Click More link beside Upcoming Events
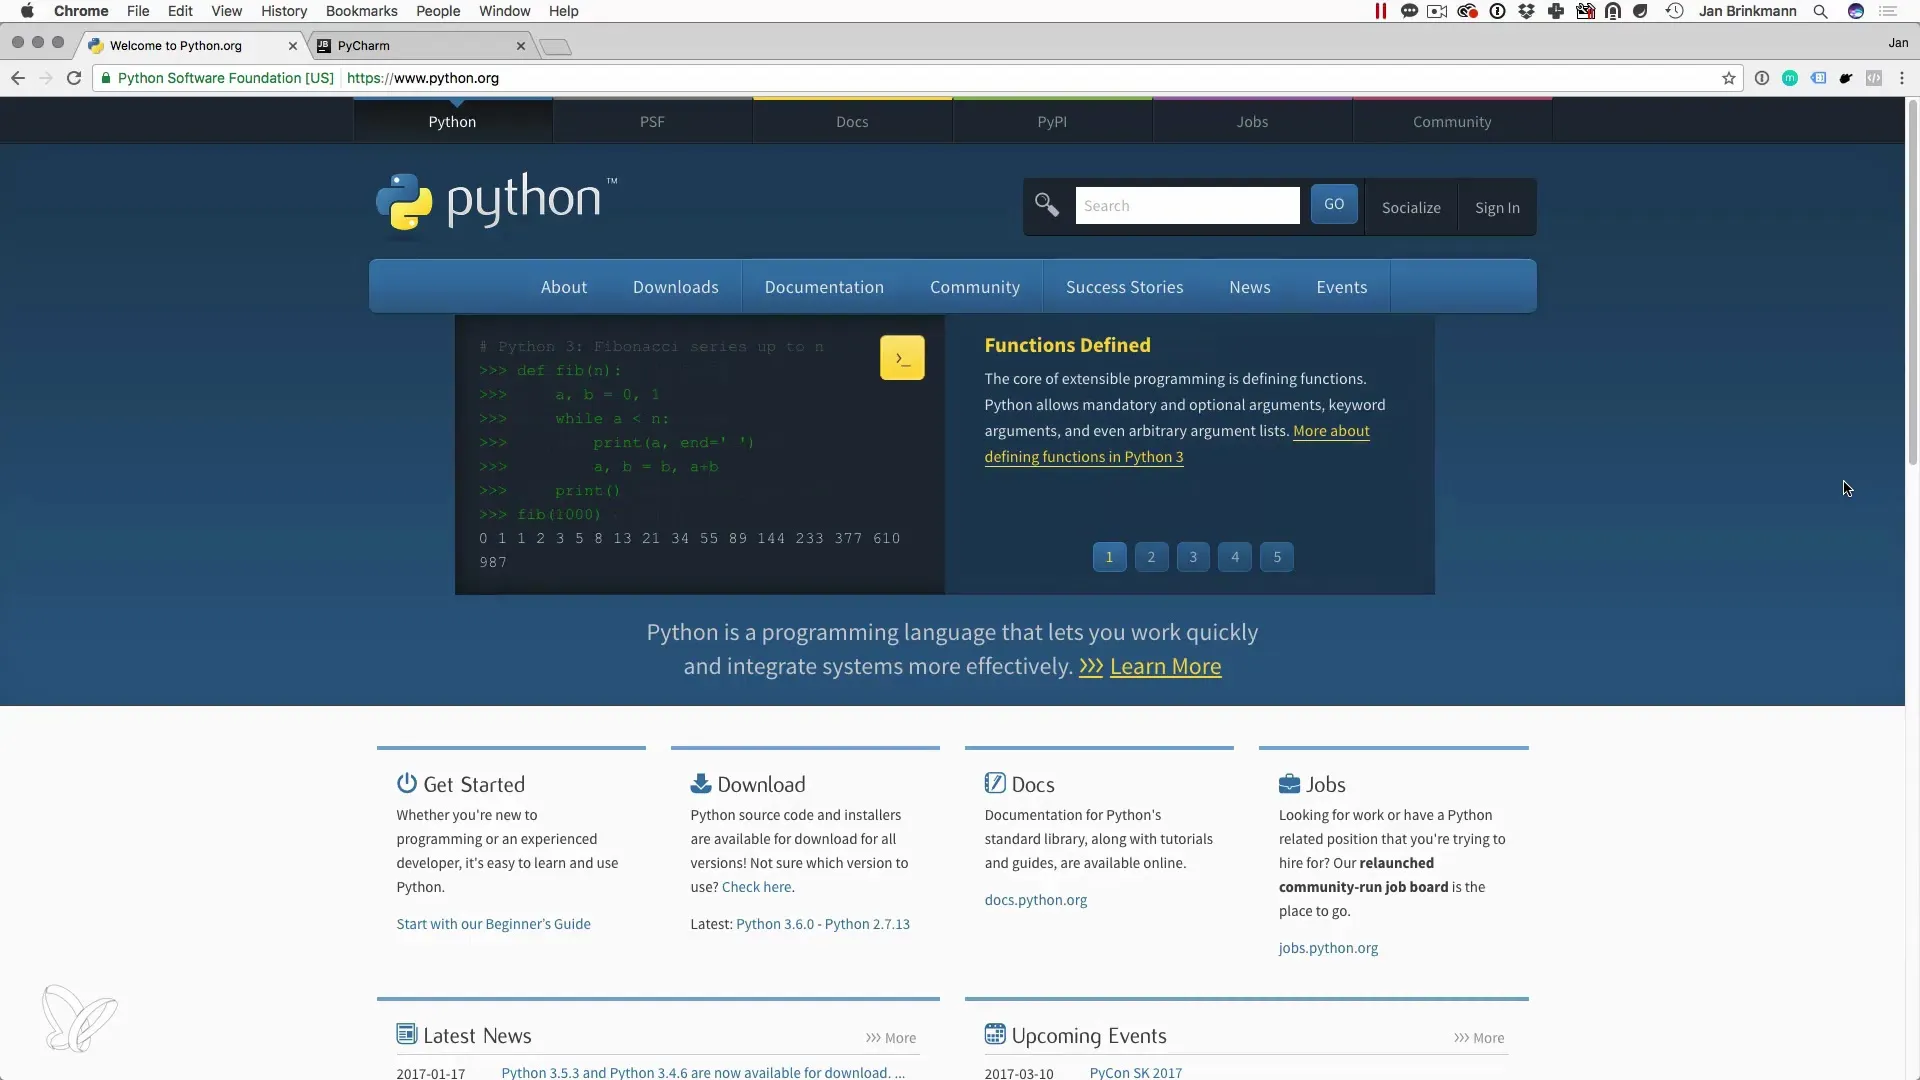The width and height of the screenshot is (1920, 1080). click(1479, 1038)
